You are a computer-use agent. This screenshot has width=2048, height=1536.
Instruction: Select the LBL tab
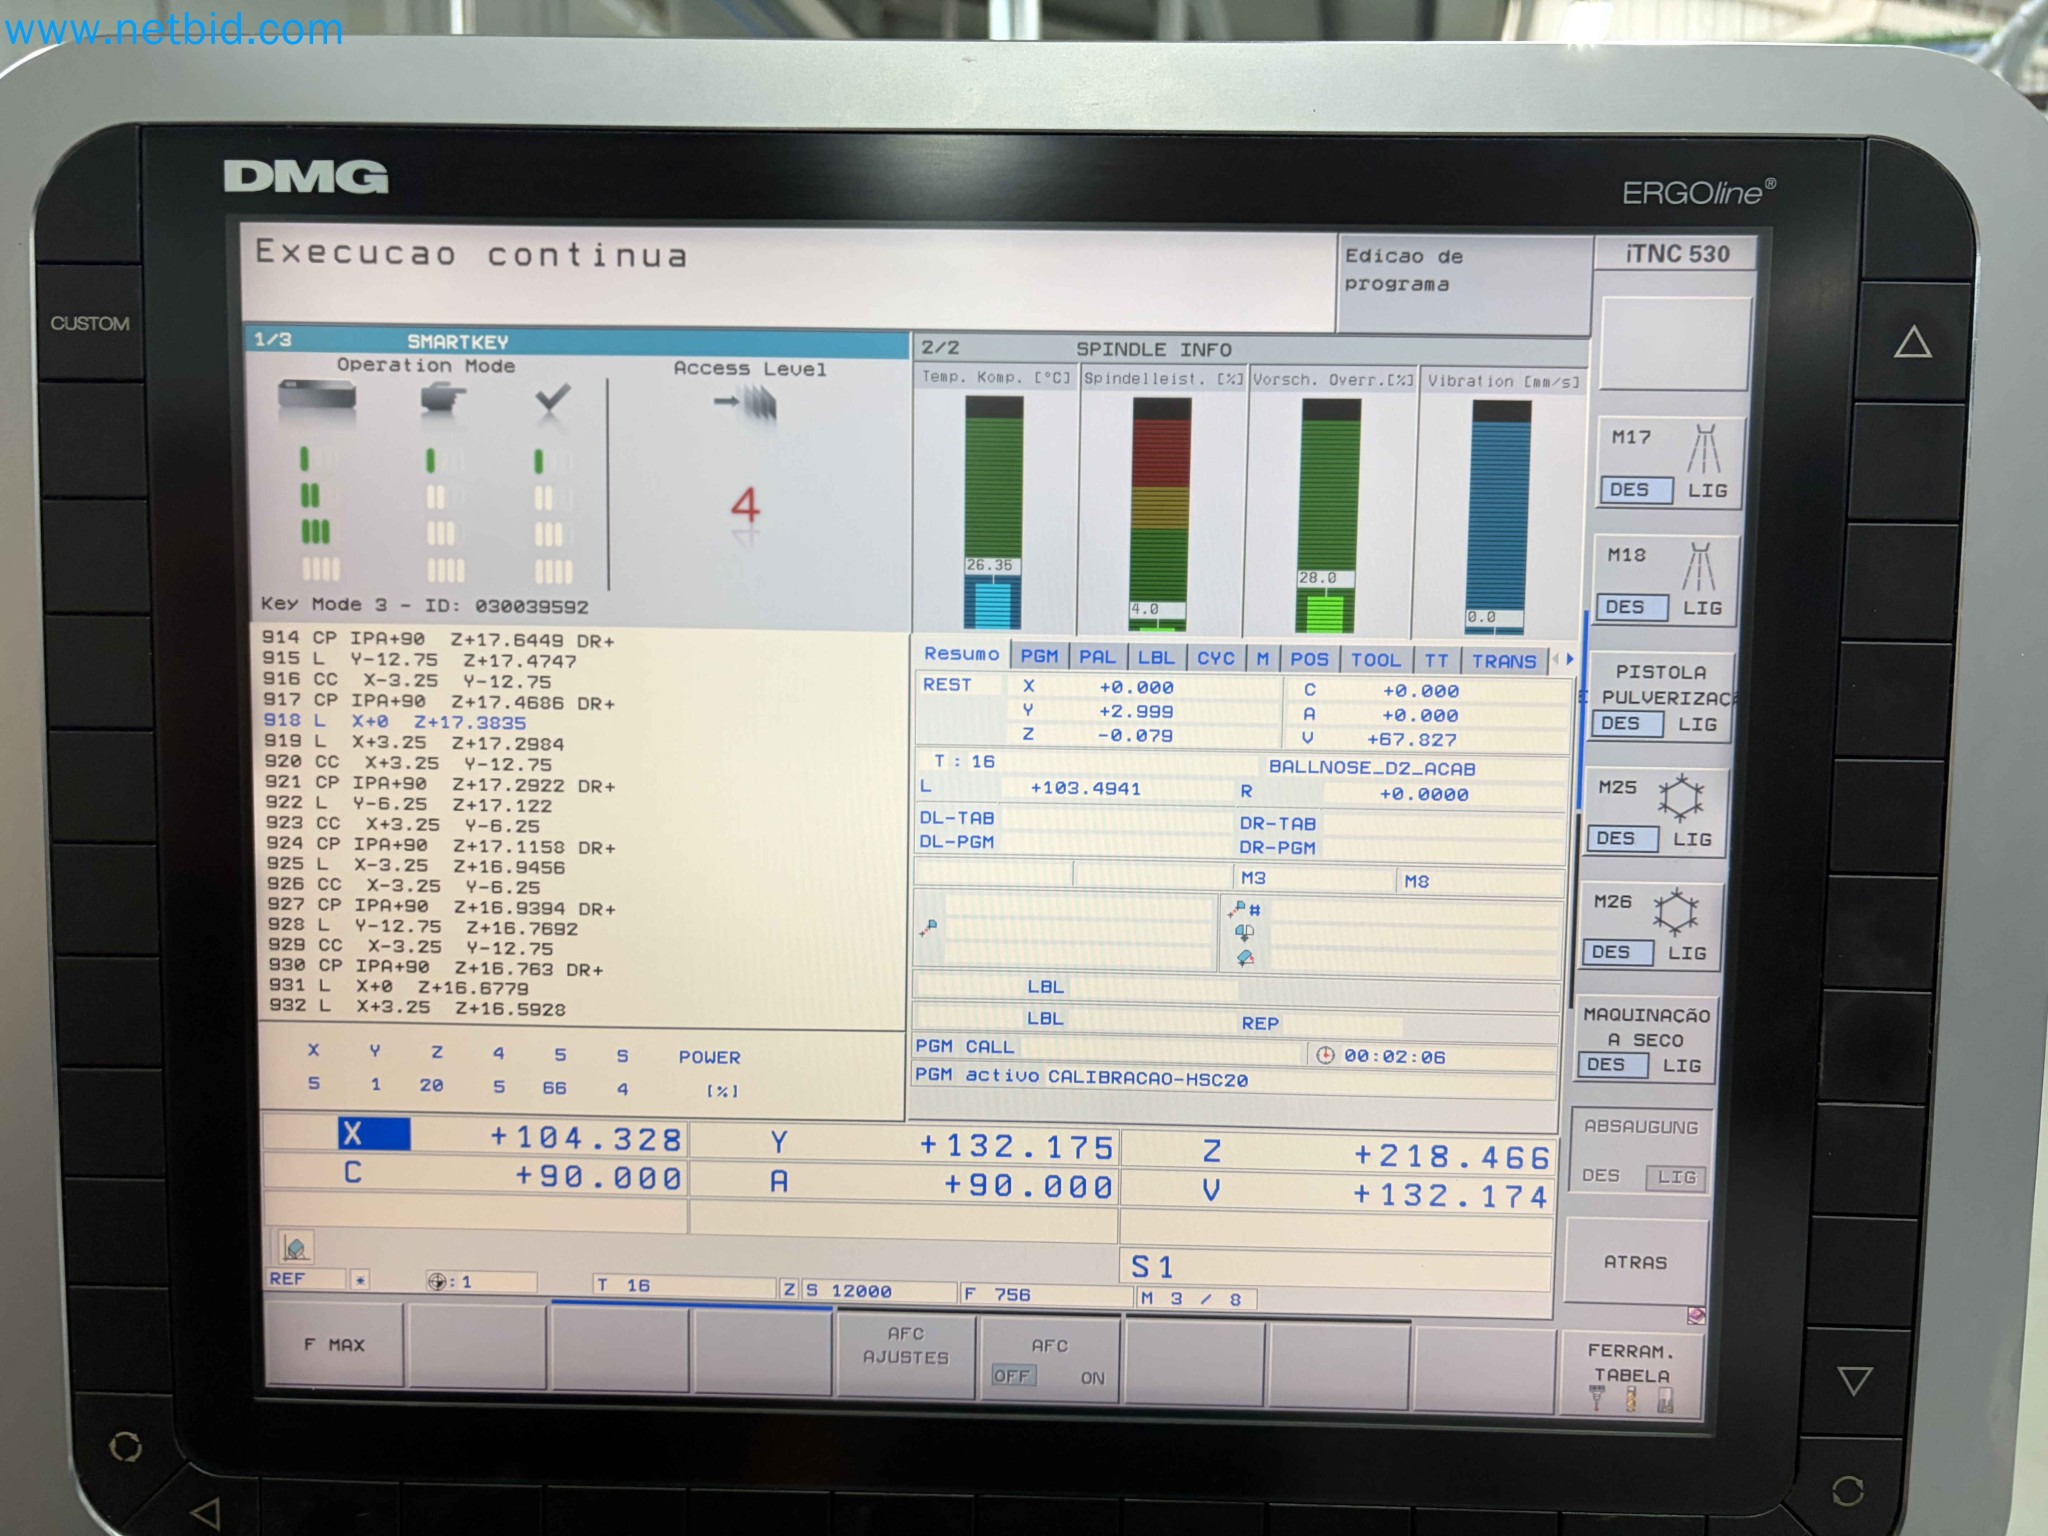pyautogui.click(x=1156, y=658)
